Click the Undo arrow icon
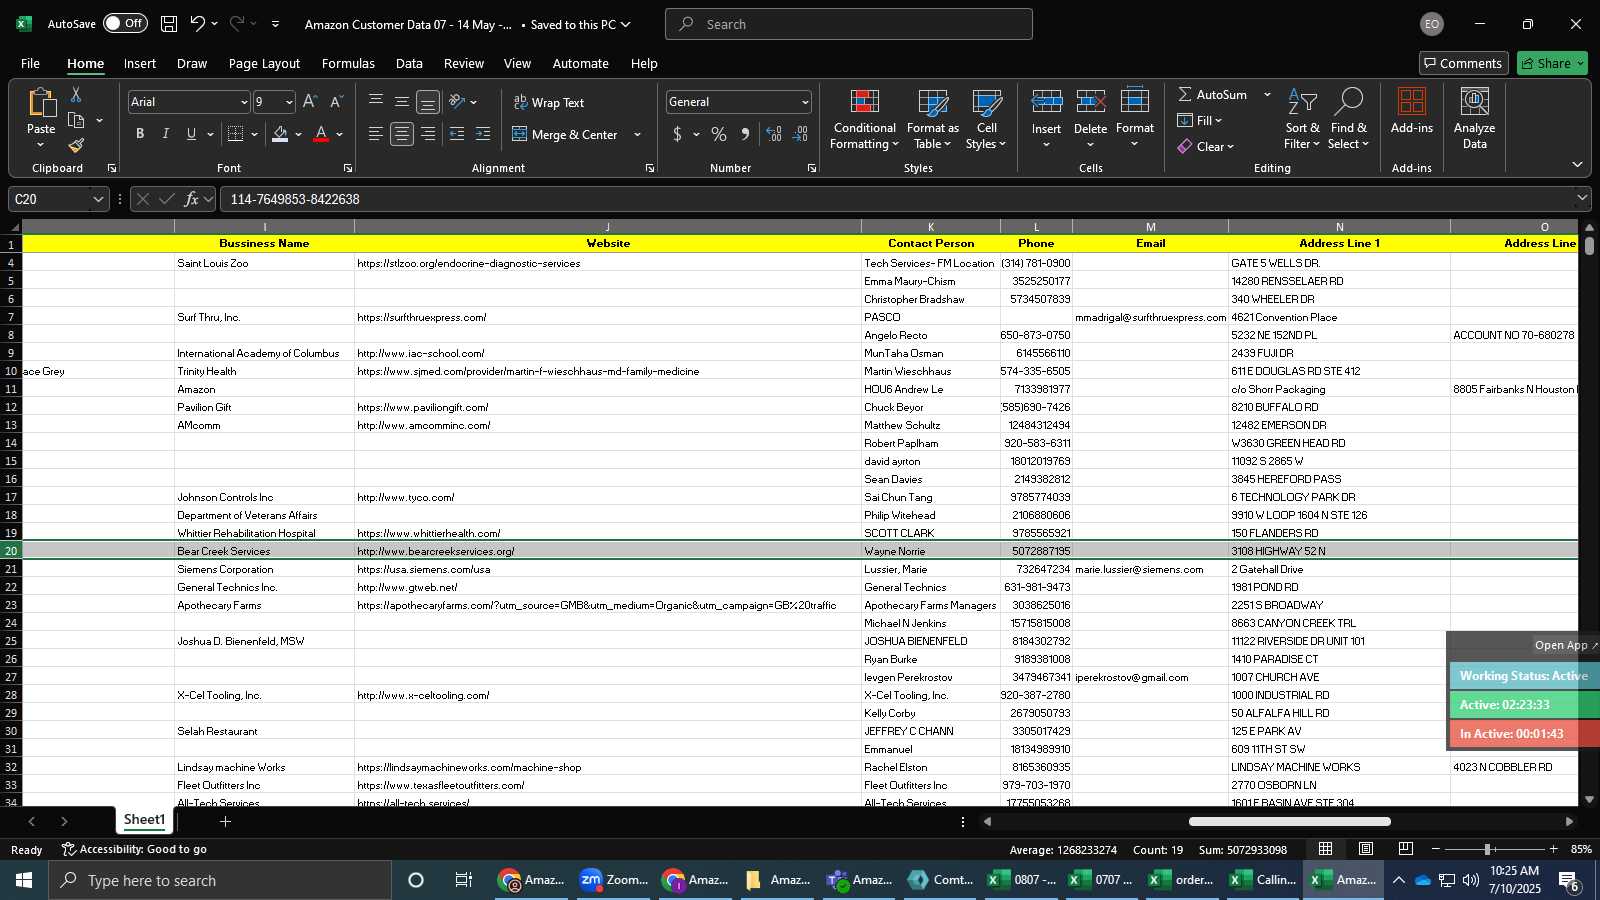The height and width of the screenshot is (900, 1600). 197,24
